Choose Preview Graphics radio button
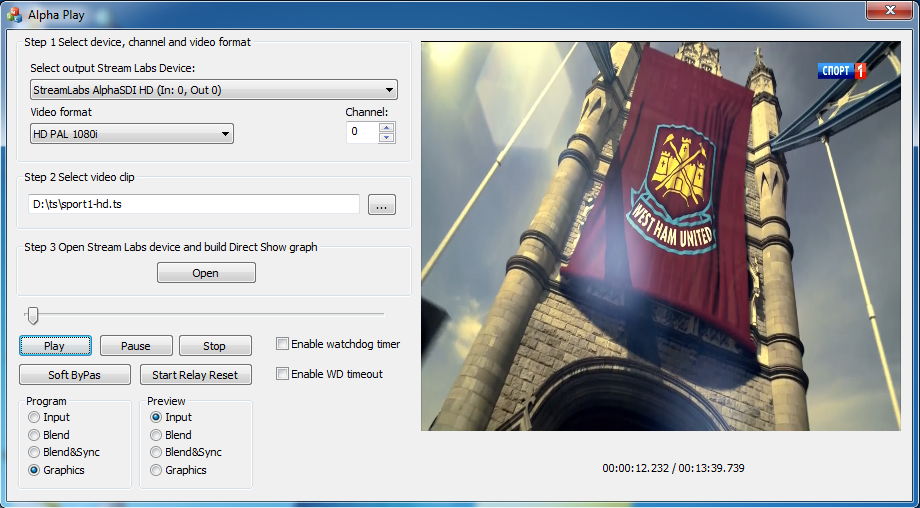This screenshot has width=920, height=508. tap(156, 470)
